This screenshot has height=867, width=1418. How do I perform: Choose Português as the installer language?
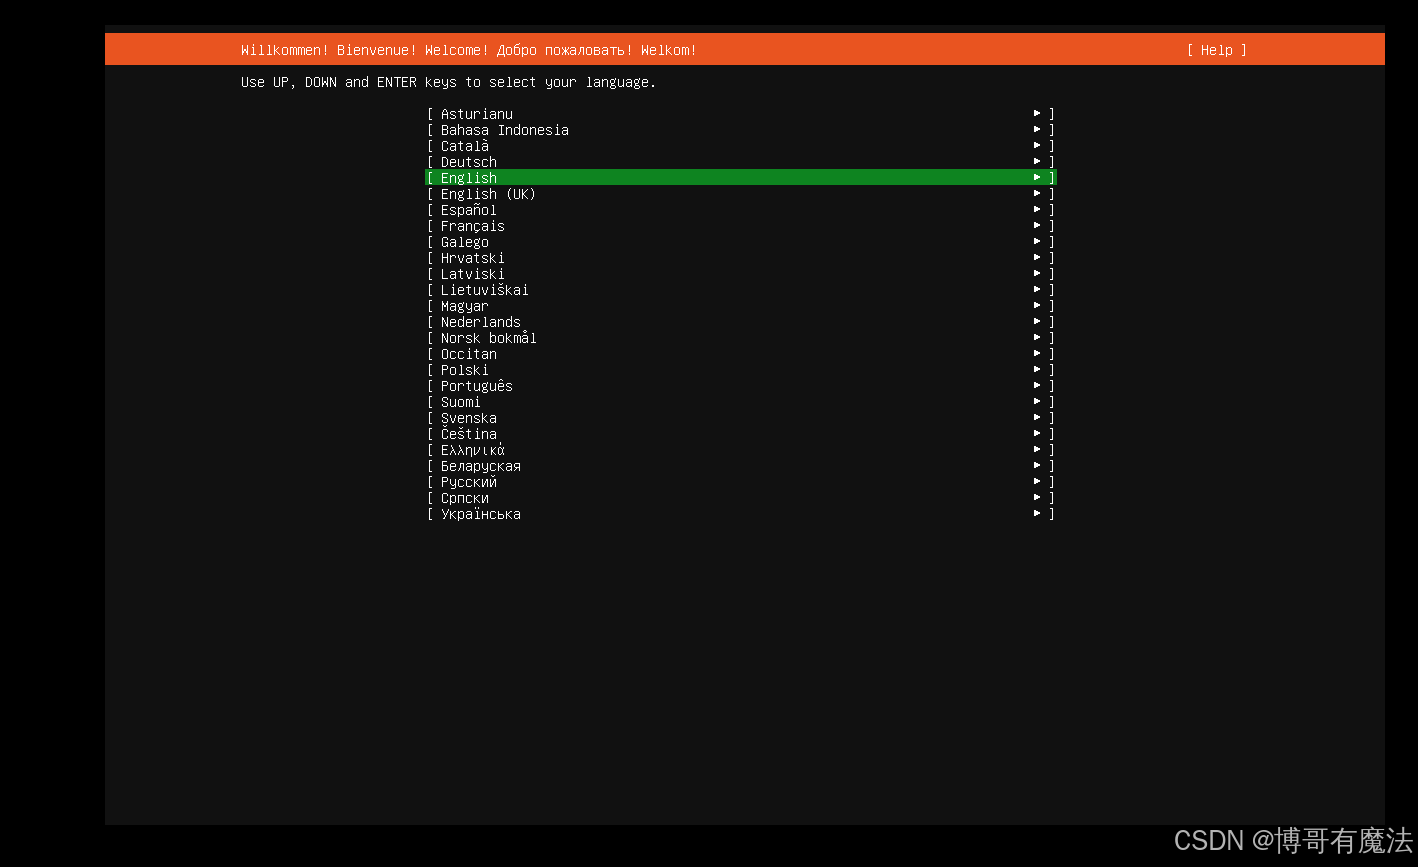coord(476,385)
